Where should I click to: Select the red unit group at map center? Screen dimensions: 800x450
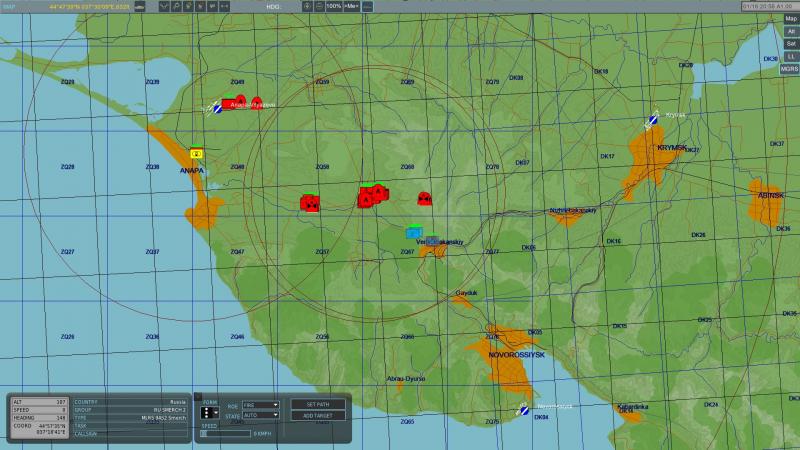pos(373,195)
